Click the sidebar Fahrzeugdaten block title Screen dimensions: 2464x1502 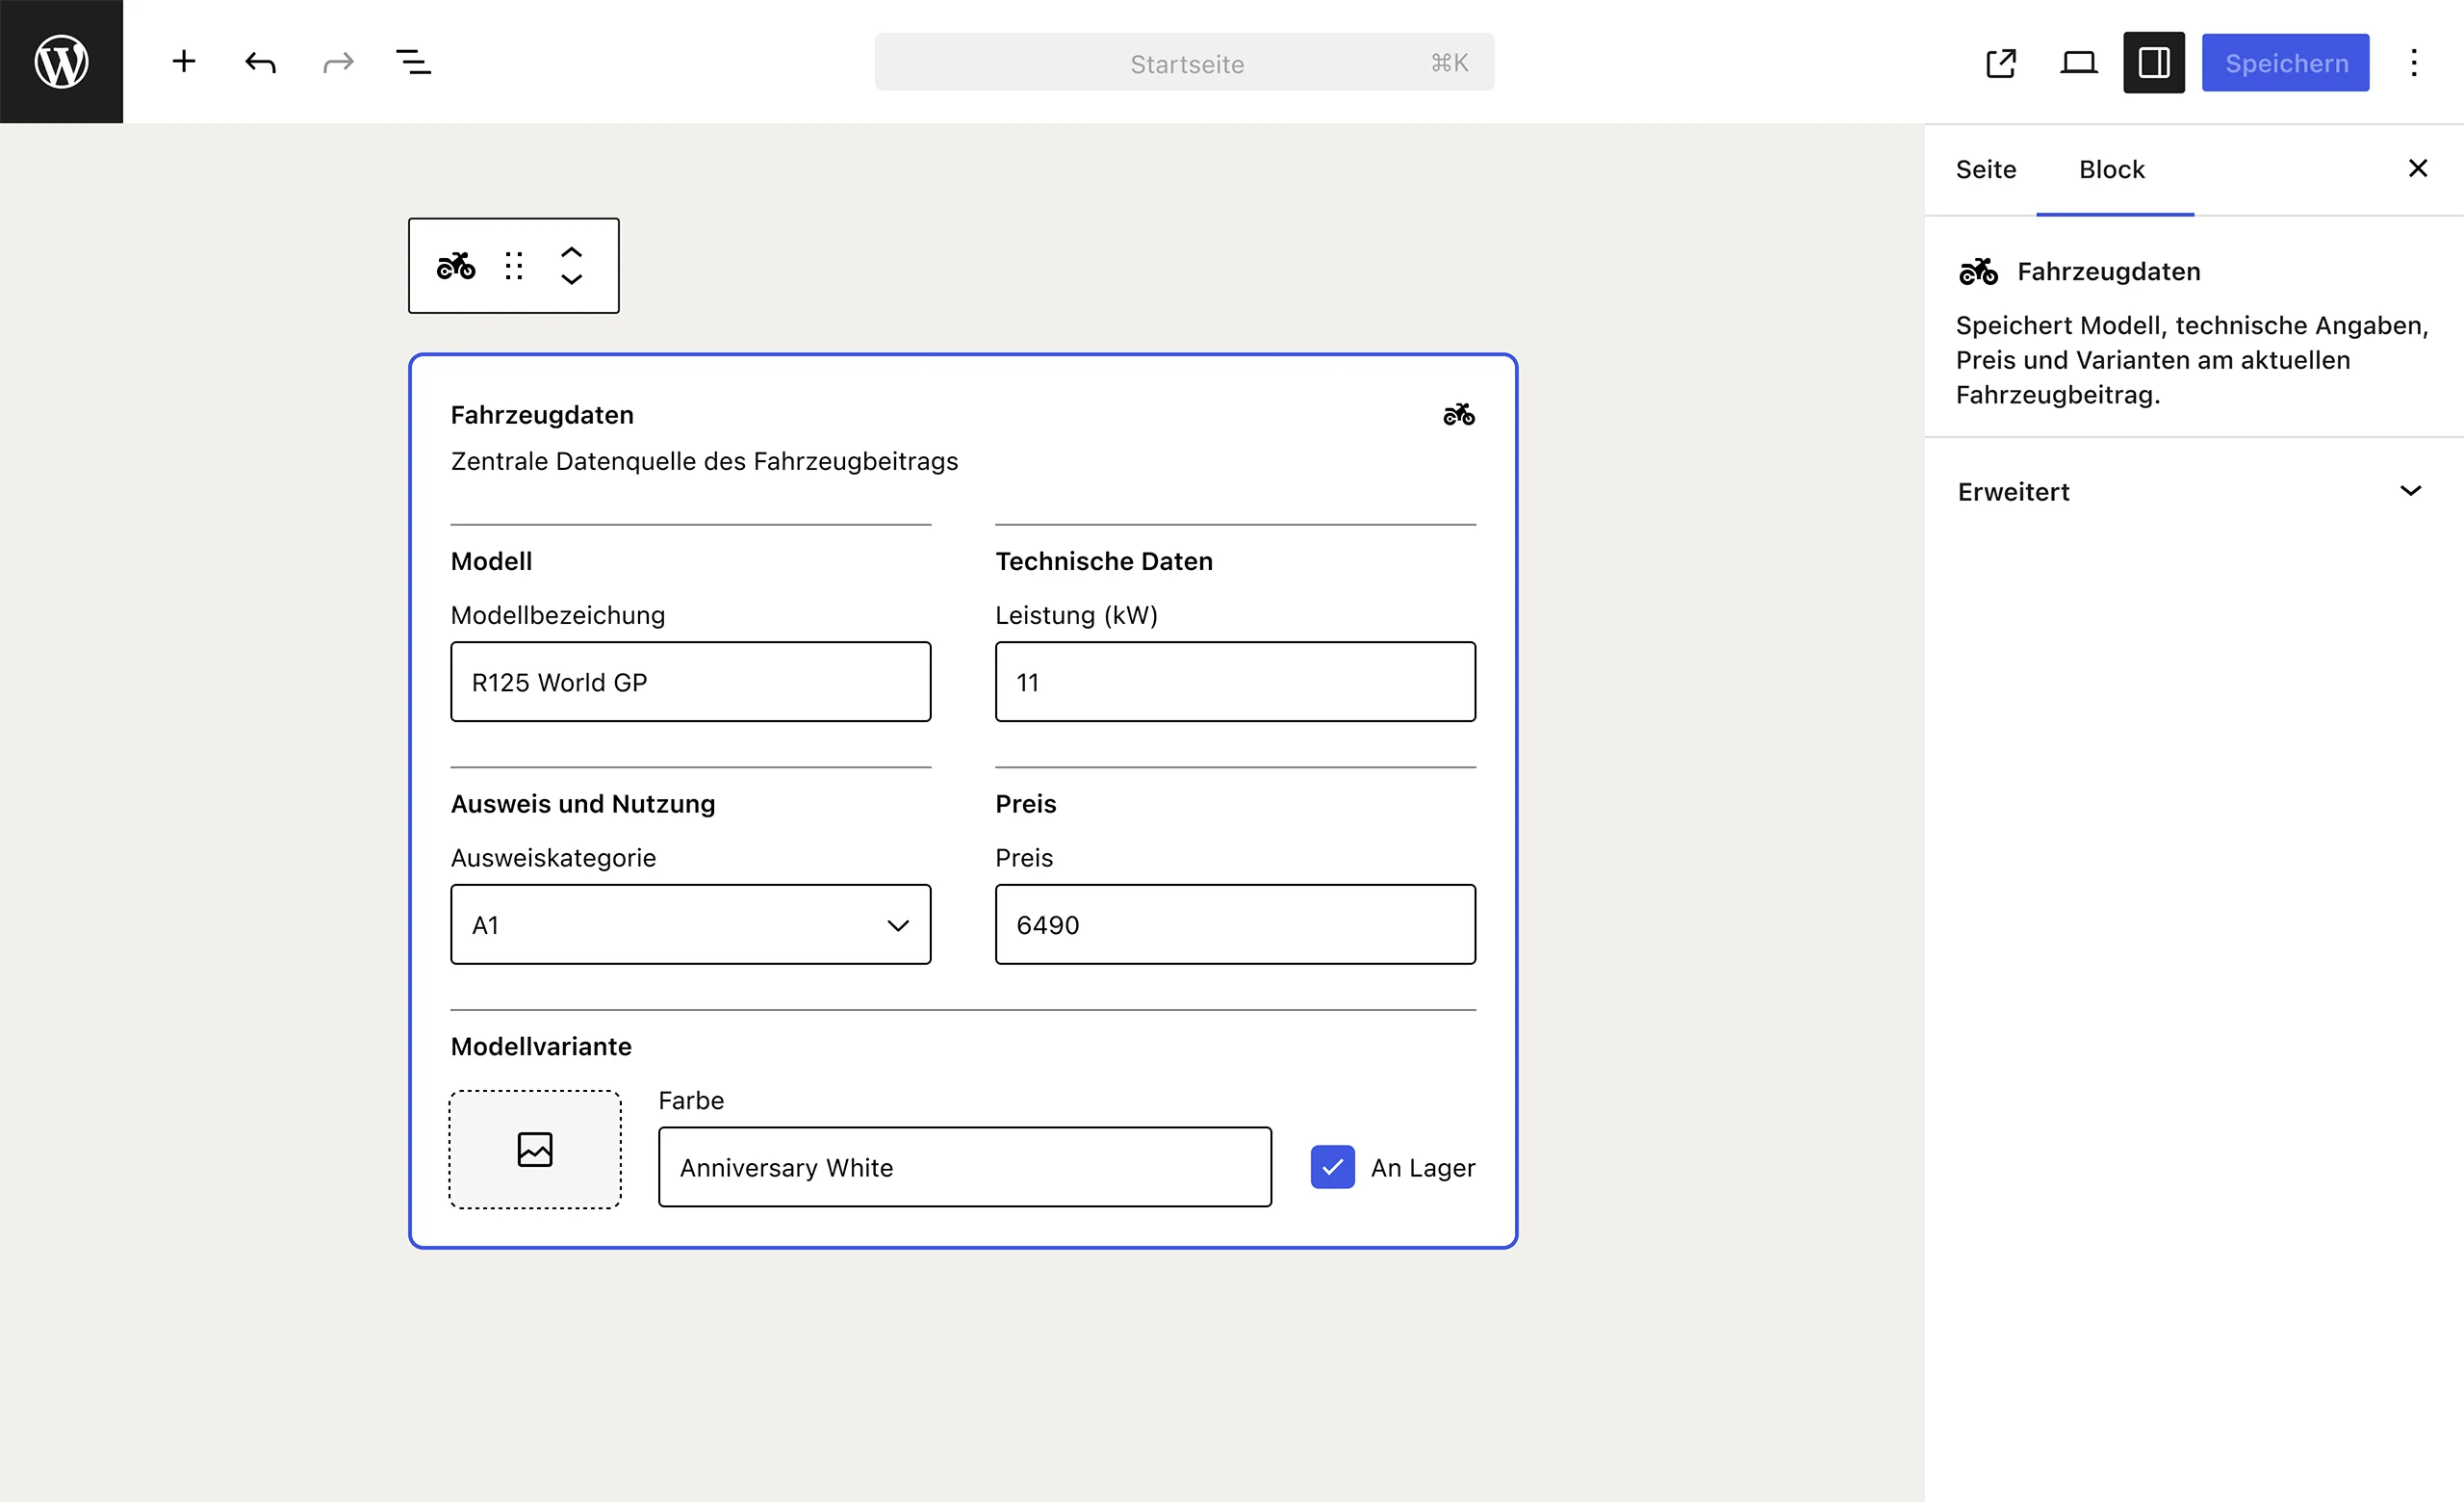click(x=2109, y=271)
